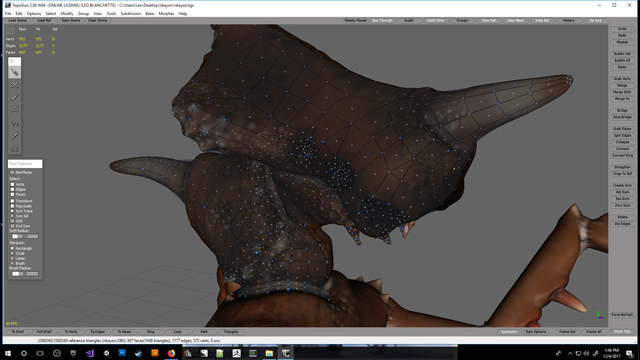Enable Edges selection checkbox
The image size is (640, 360).
point(12,189)
